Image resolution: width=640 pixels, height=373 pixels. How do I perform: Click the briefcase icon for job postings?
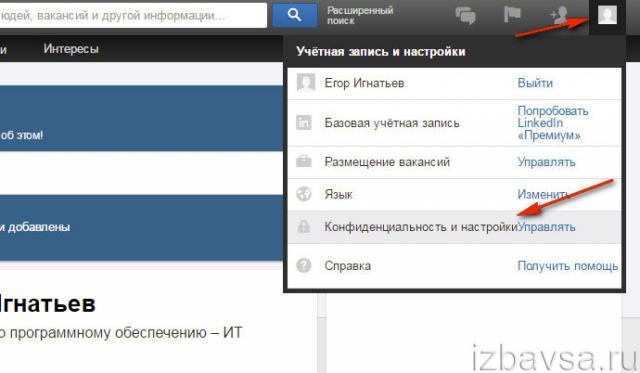click(x=304, y=162)
